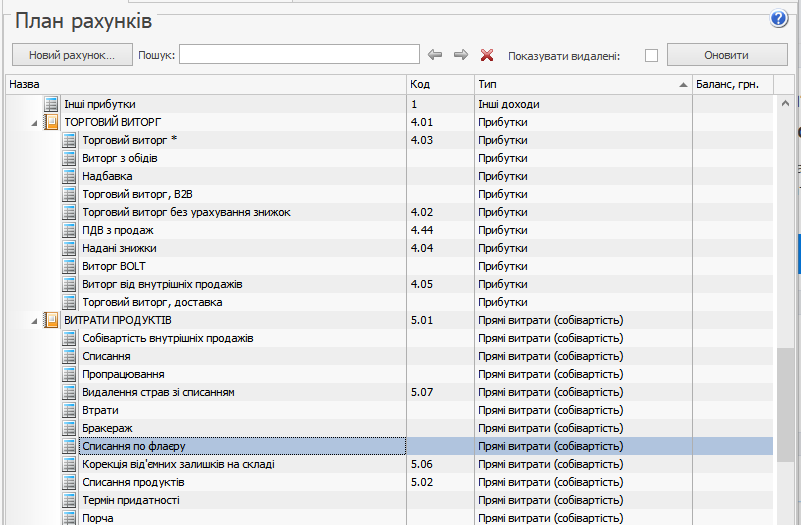Collapse the ВИТРАТИ ПРОДУКТІВ tree group
The height and width of the screenshot is (525, 801).
click(36, 321)
